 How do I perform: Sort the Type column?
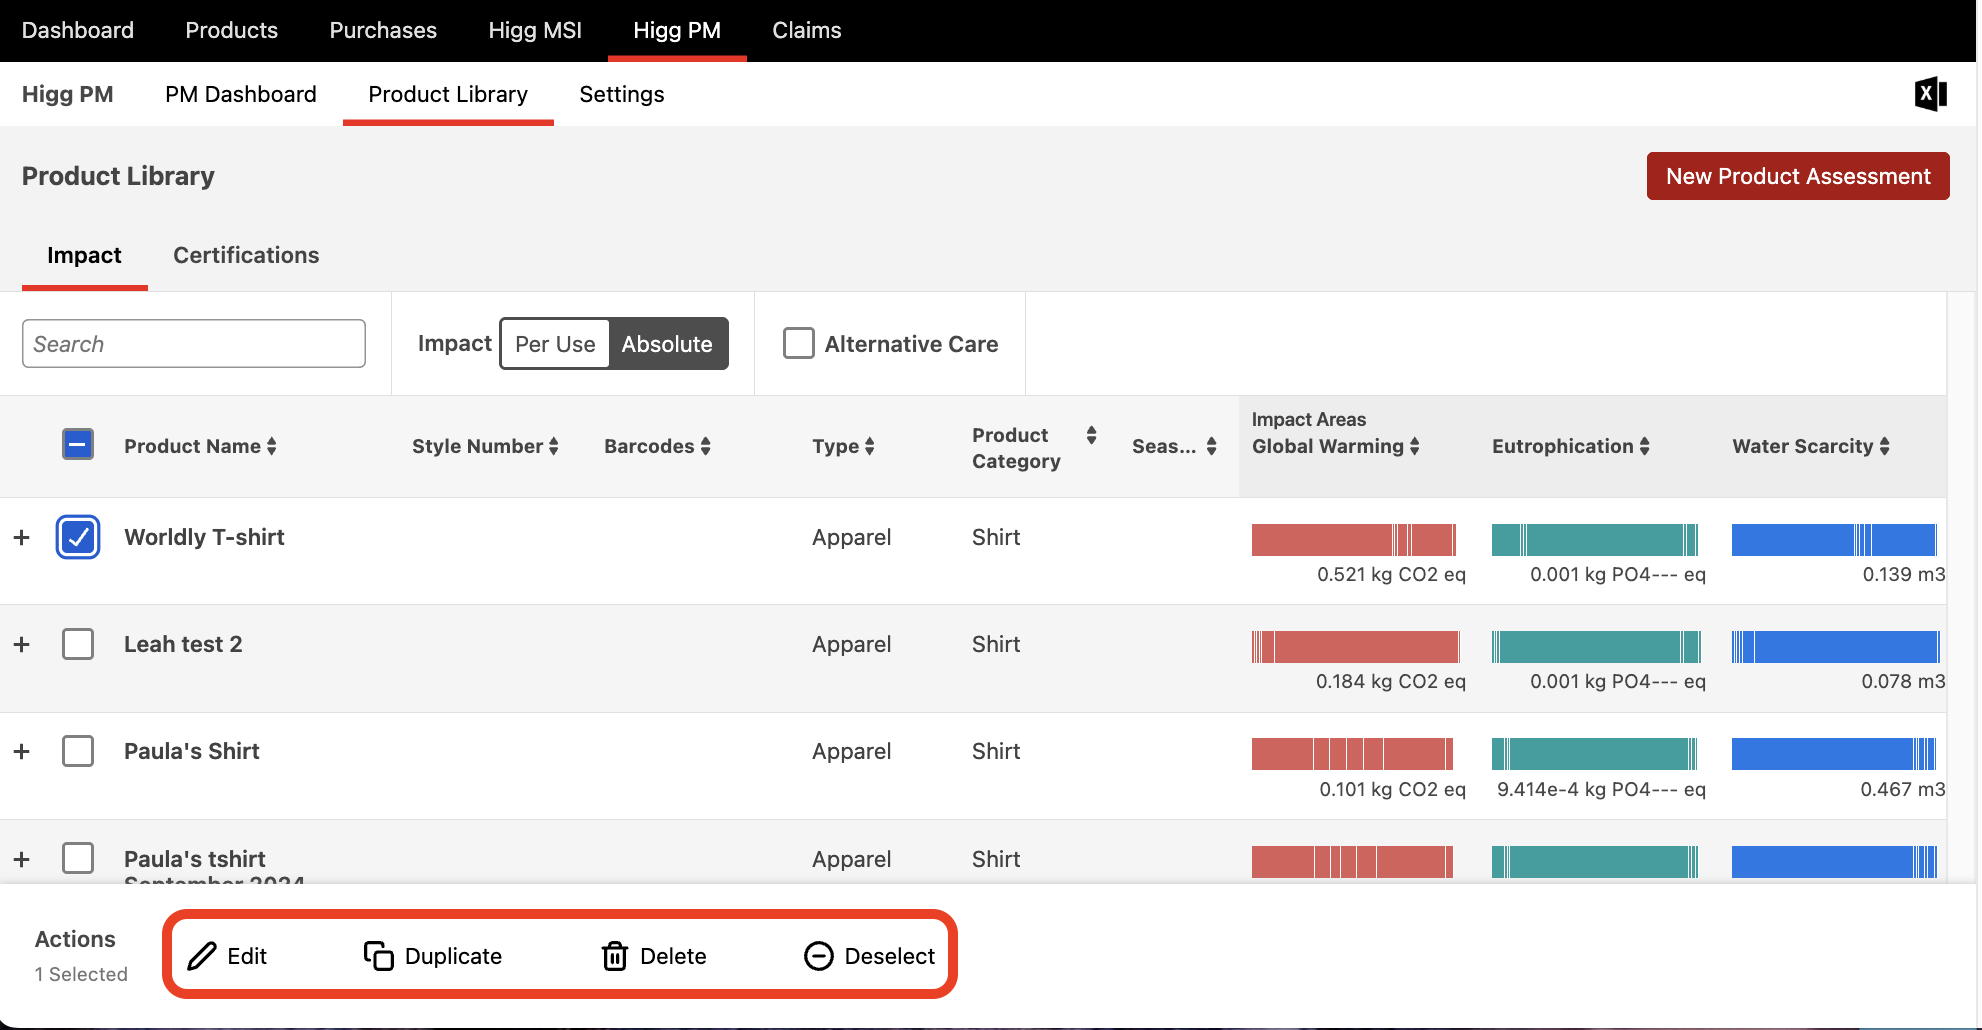[x=870, y=446]
